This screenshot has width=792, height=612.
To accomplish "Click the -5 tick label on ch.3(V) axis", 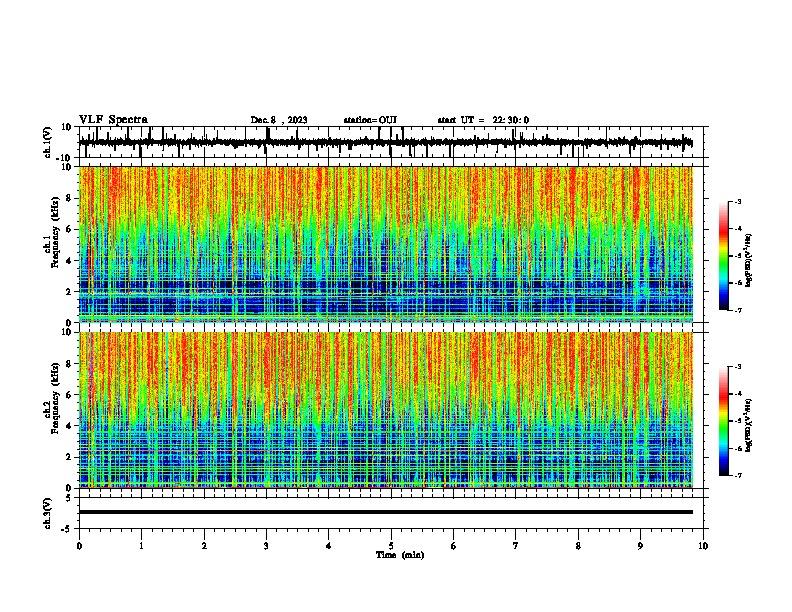I will point(68,529).
